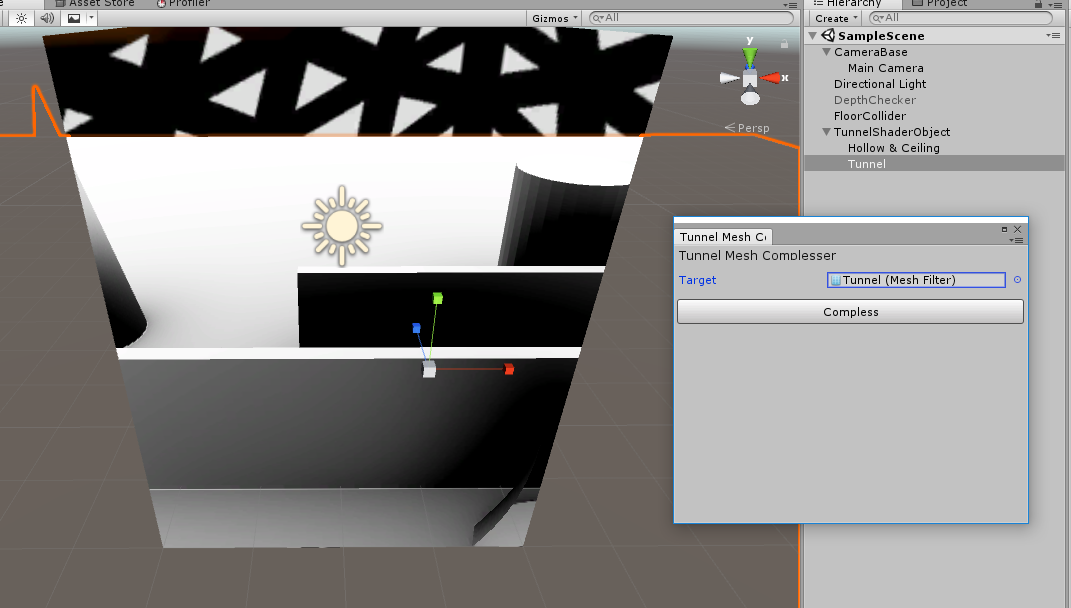Toggle scene gizmo lock icon
This screenshot has height=608, width=1071.
[x=784, y=44]
